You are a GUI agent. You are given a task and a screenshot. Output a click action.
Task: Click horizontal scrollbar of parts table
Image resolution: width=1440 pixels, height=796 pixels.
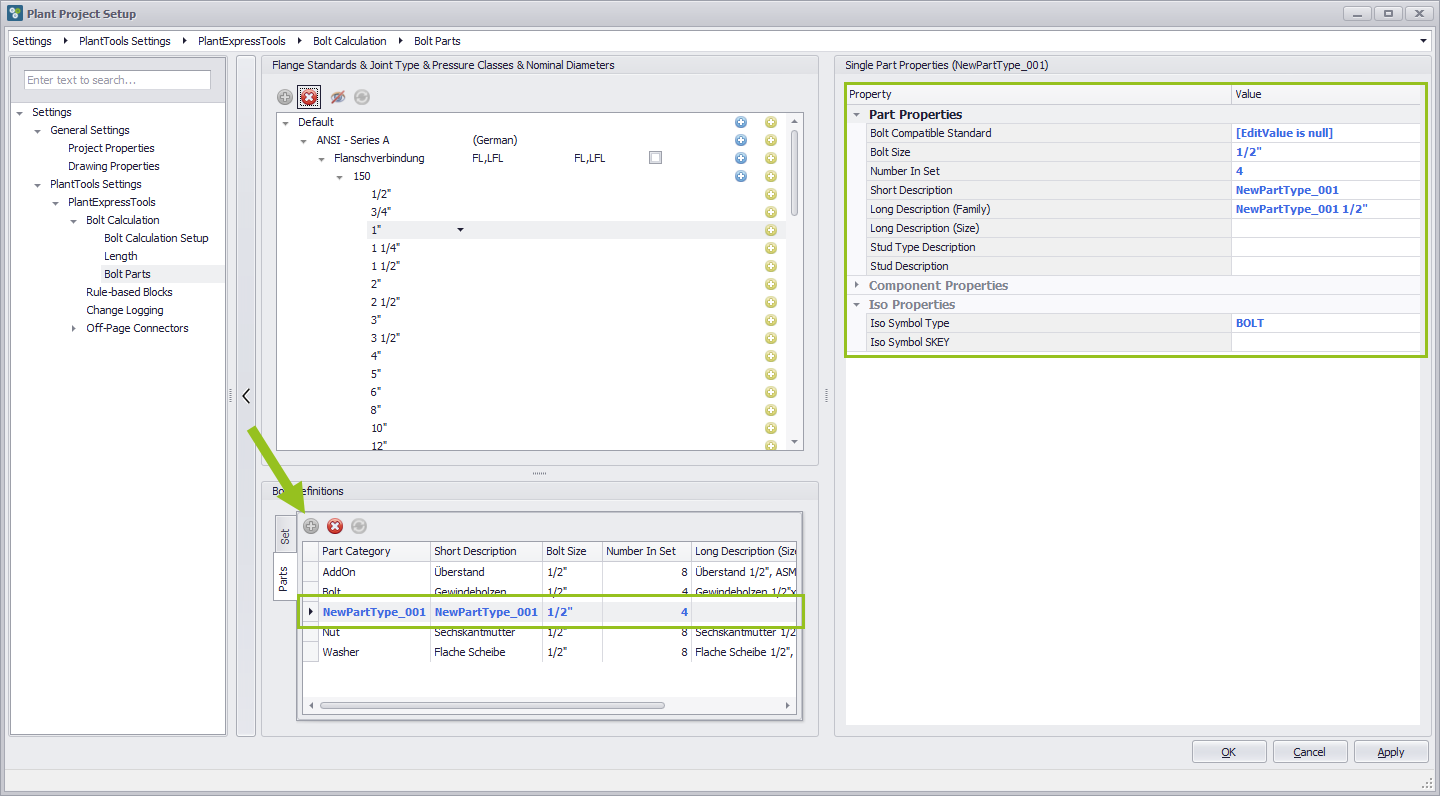point(492,706)
